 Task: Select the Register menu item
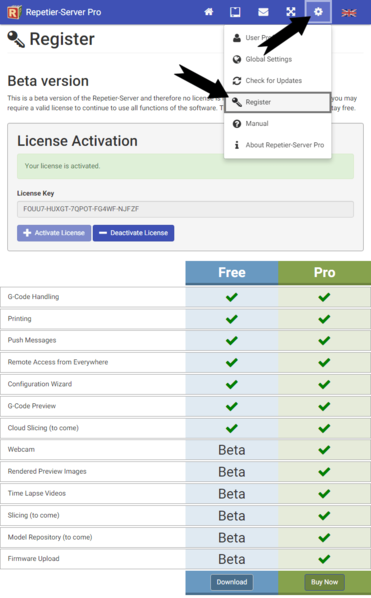(x=278, y=102)
